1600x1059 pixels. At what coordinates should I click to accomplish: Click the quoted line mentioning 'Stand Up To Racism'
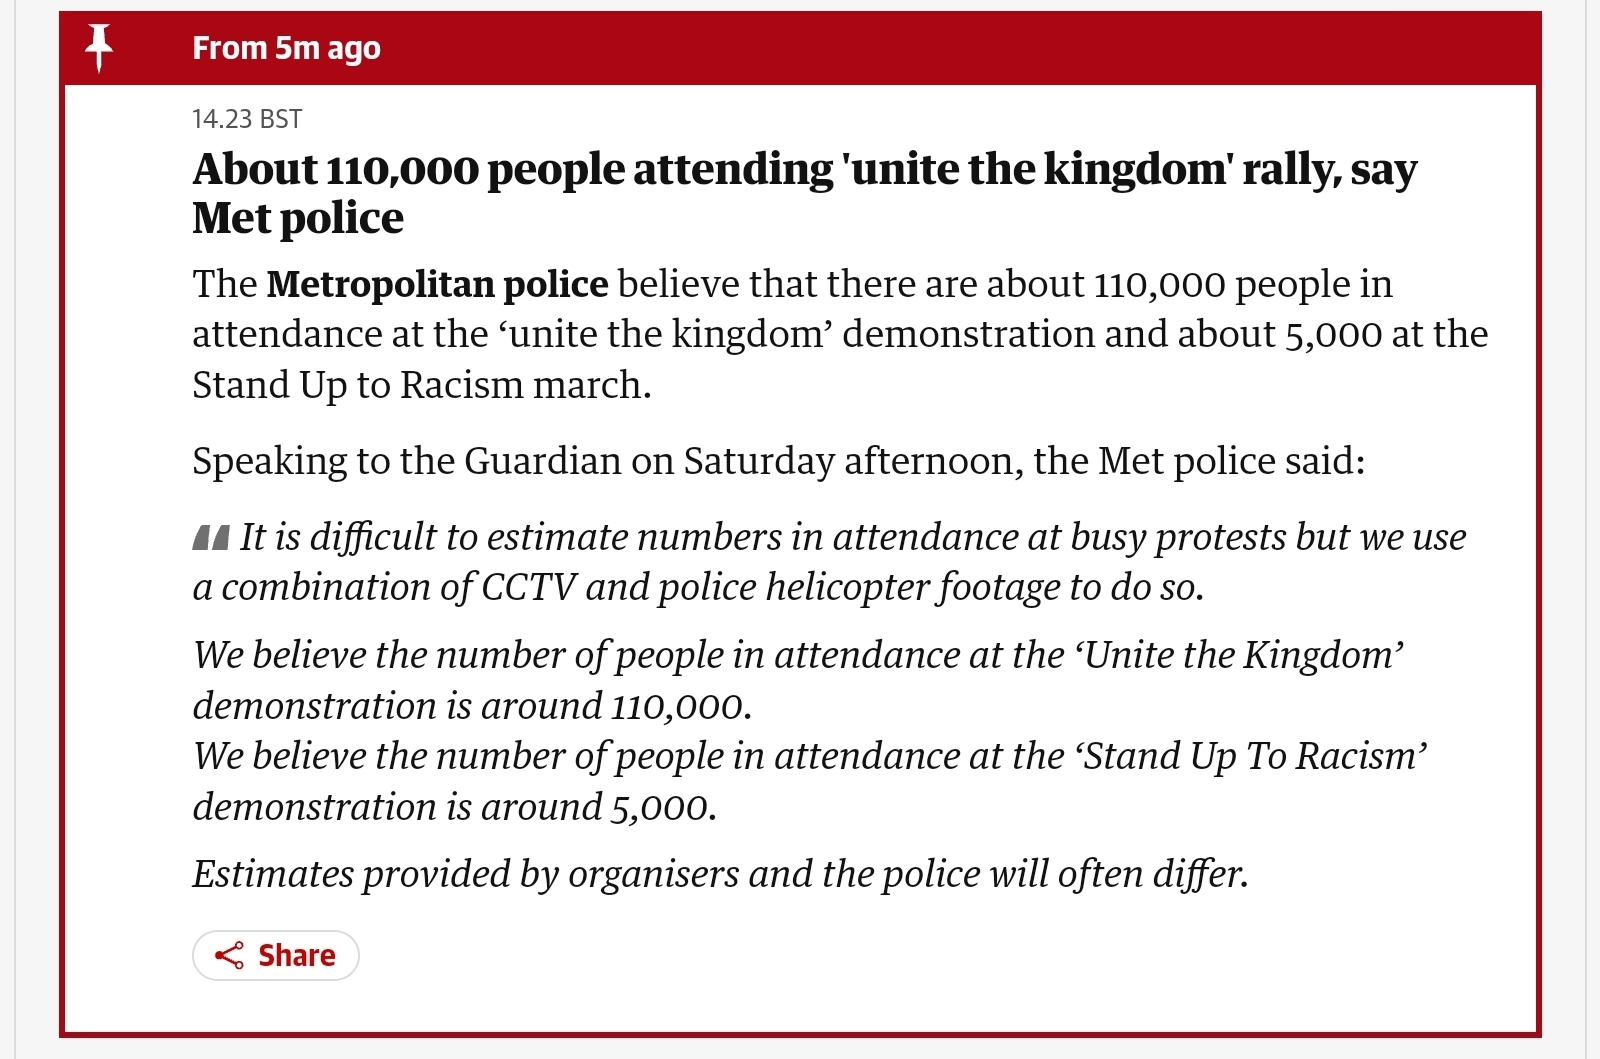coord(809,757)
